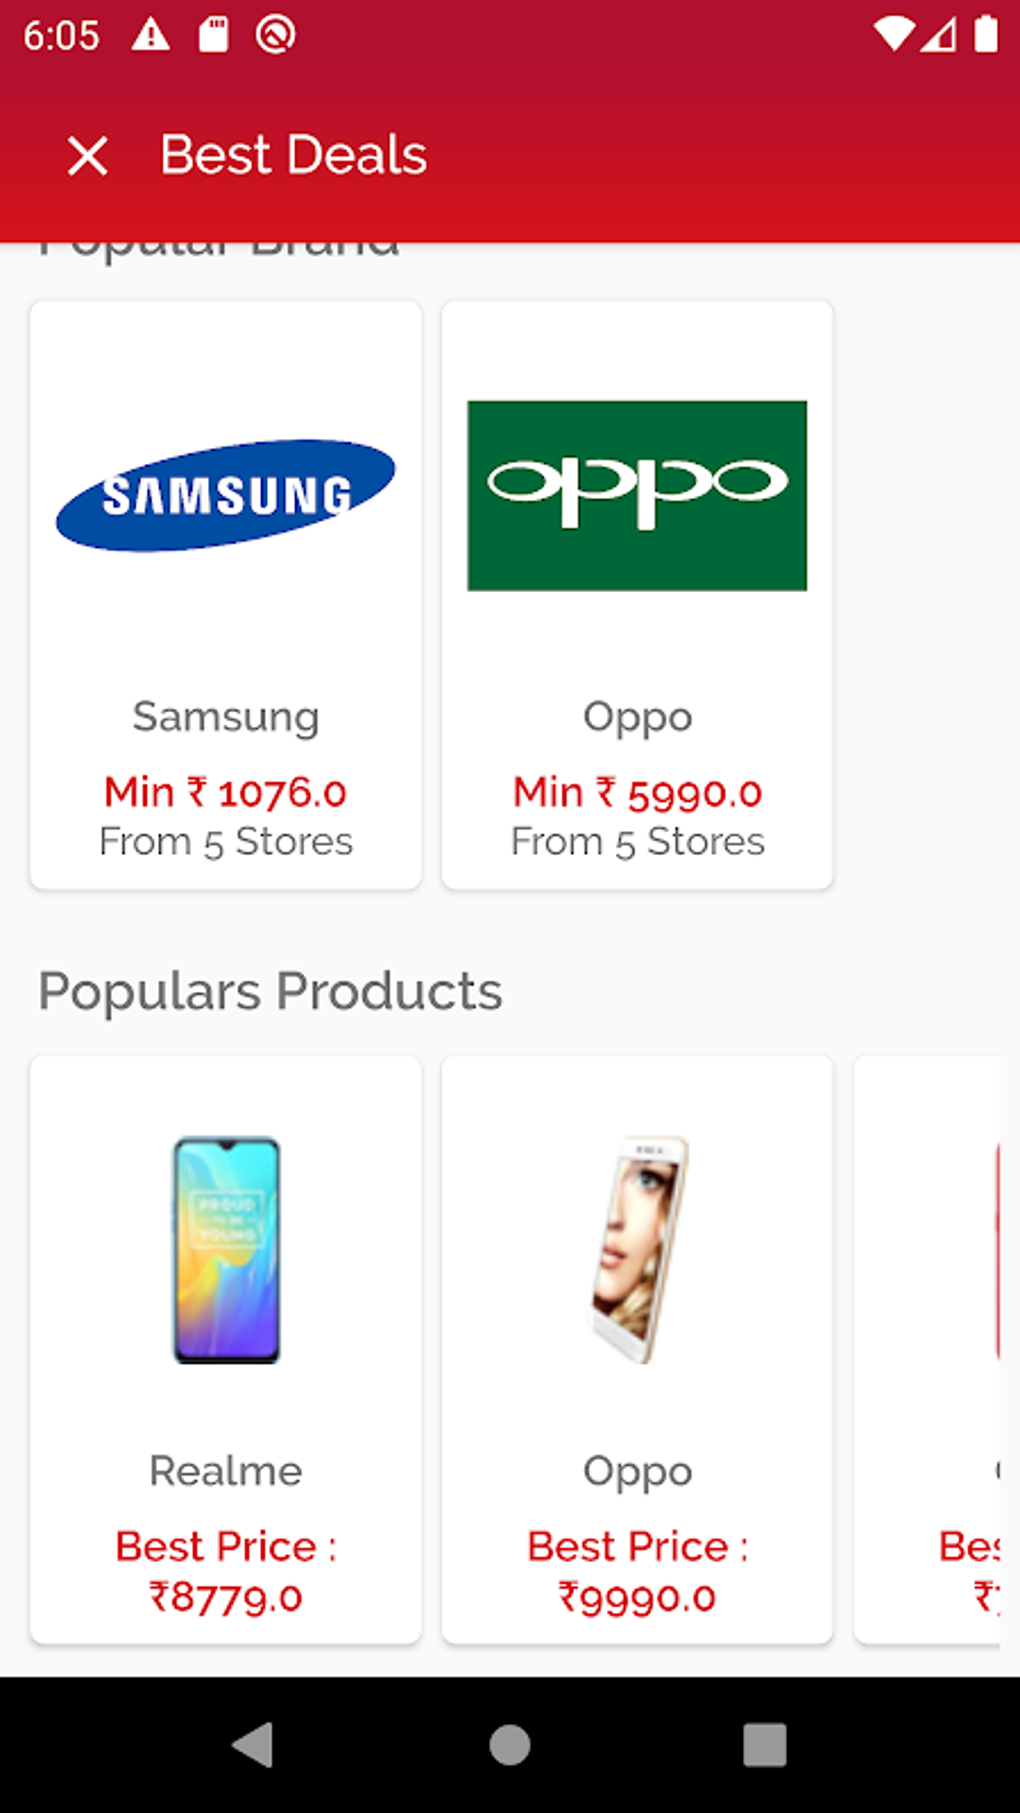
Task: Tap Samsung Min ₹ 1076.0 price
Action: (226, 793)
